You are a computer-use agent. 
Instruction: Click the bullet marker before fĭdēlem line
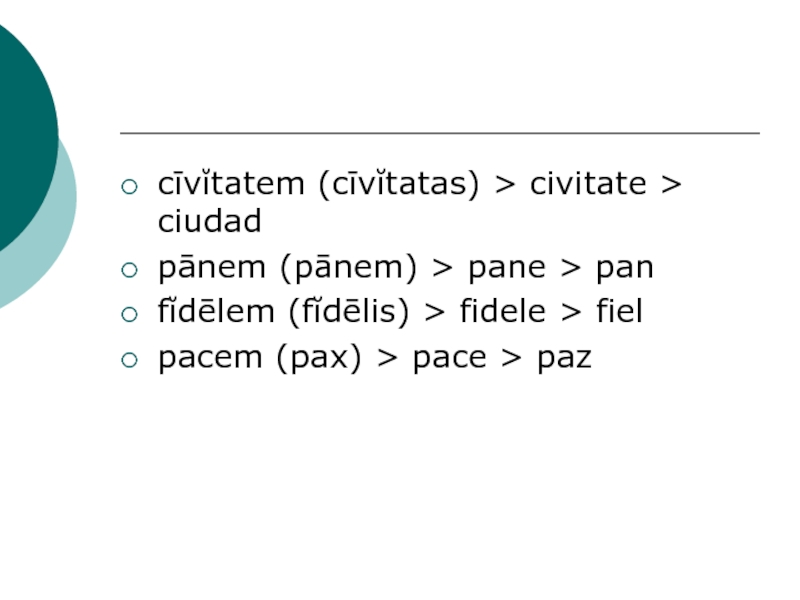127,314
